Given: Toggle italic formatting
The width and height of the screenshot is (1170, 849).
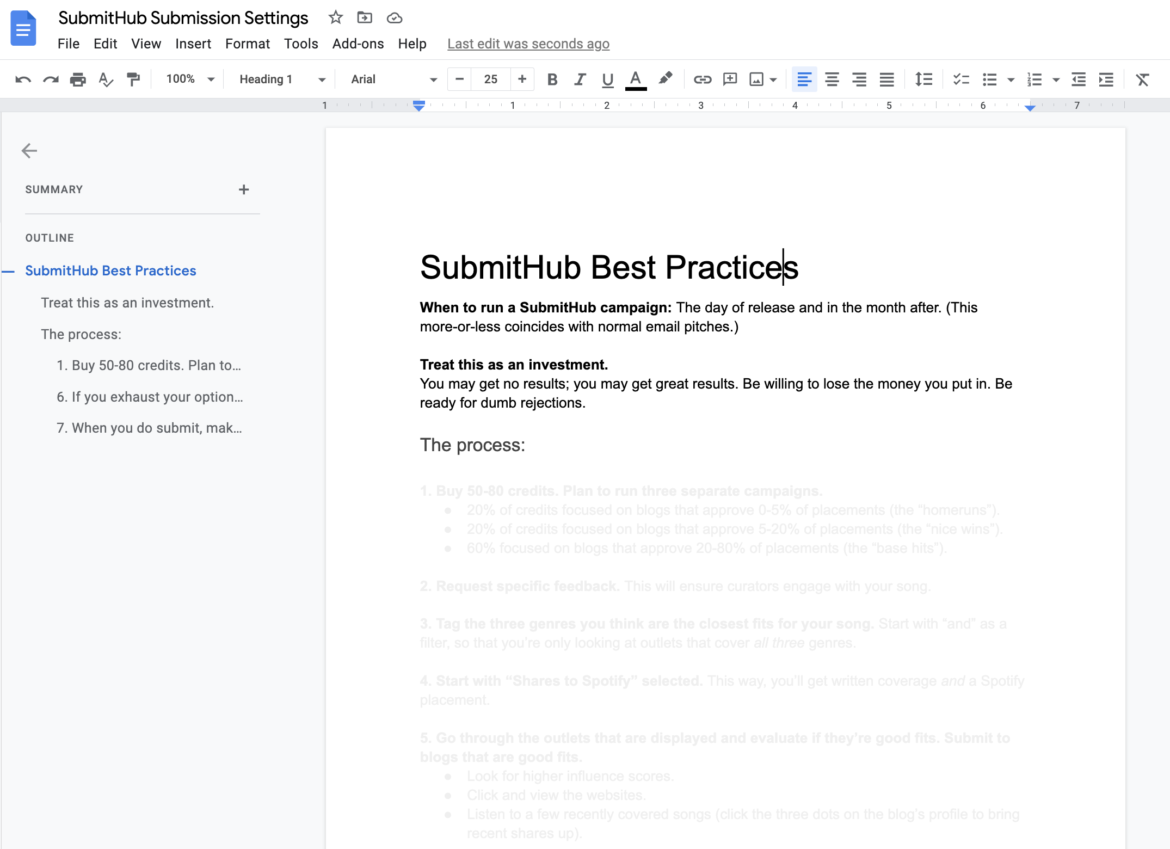Looking at the screenshot, I should (580, 80).
